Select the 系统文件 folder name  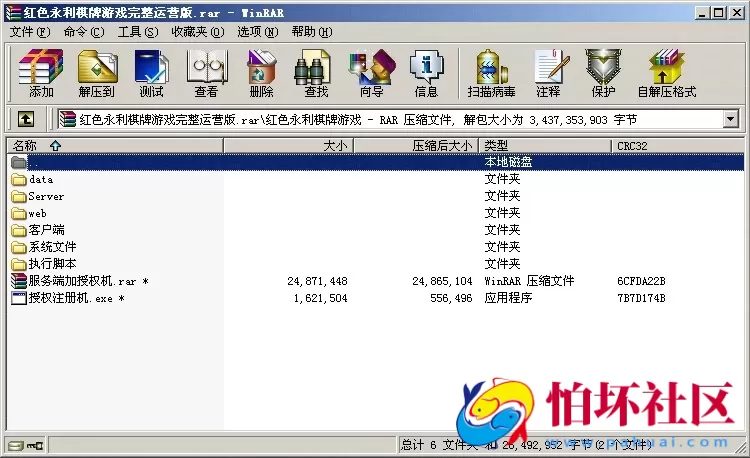tap(52, 247)
